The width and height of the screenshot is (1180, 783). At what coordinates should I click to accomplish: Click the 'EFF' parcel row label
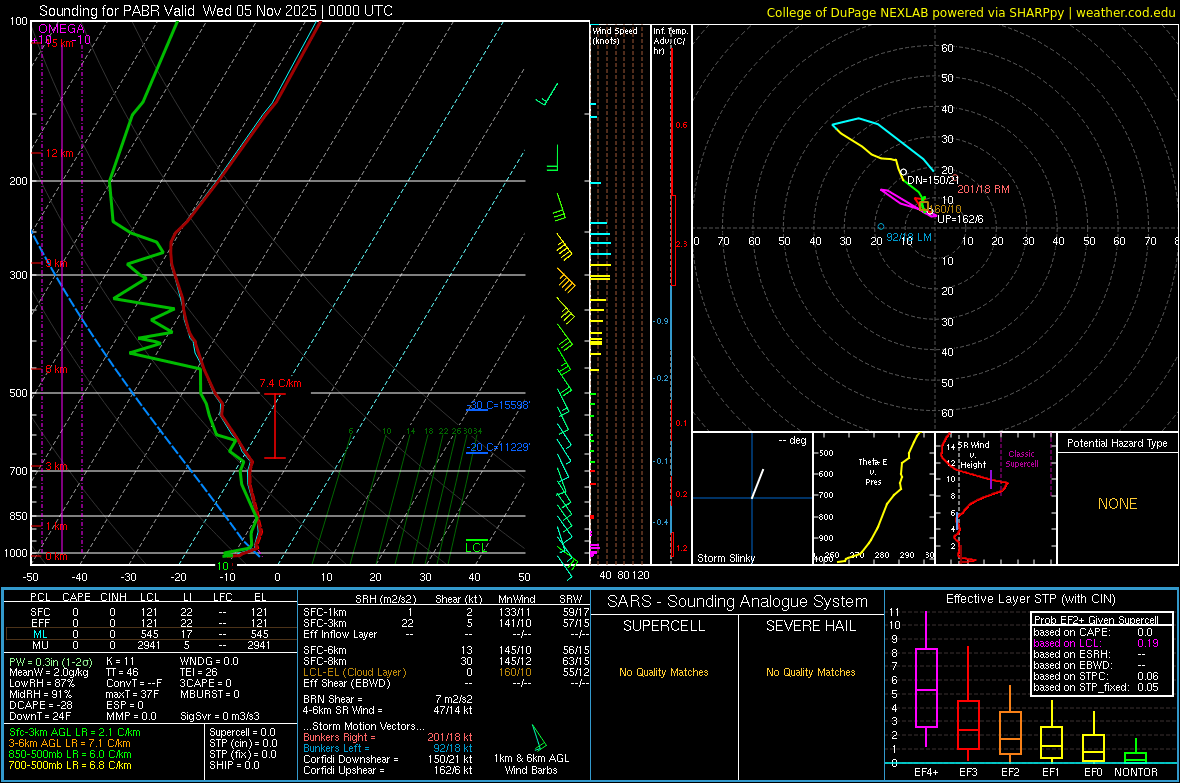pyautogui.click(x=40, y=623)
